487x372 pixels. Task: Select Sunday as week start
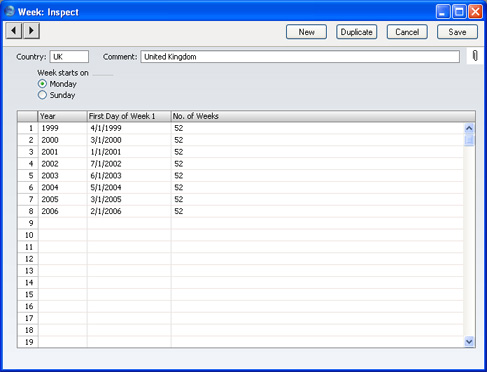pyautogui.click(x=42, y=95)
